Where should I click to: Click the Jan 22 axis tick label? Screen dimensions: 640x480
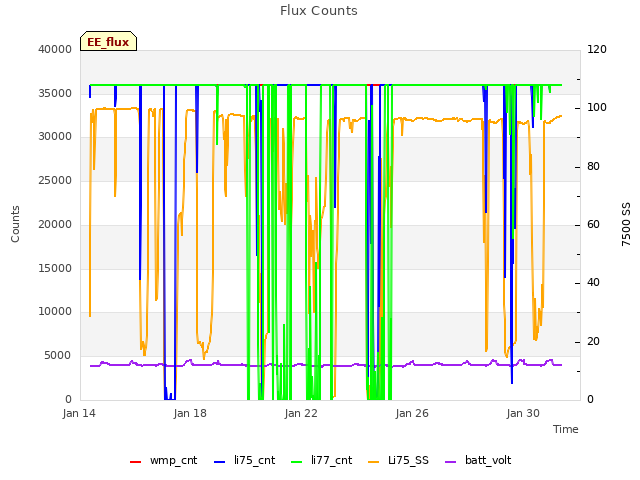301,413
